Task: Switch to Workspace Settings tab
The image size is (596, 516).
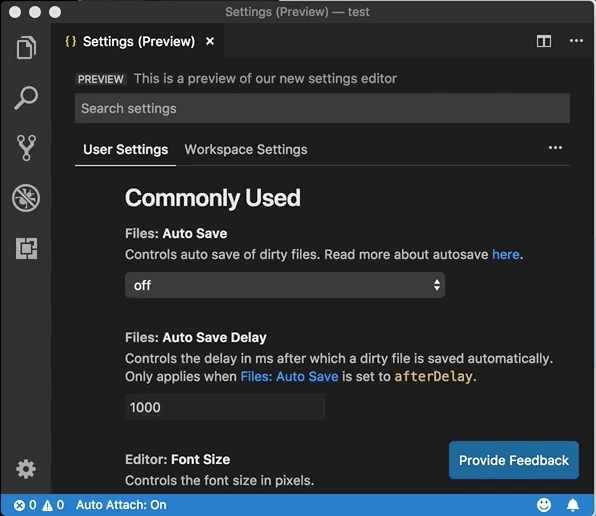Action: coord(246,150)
